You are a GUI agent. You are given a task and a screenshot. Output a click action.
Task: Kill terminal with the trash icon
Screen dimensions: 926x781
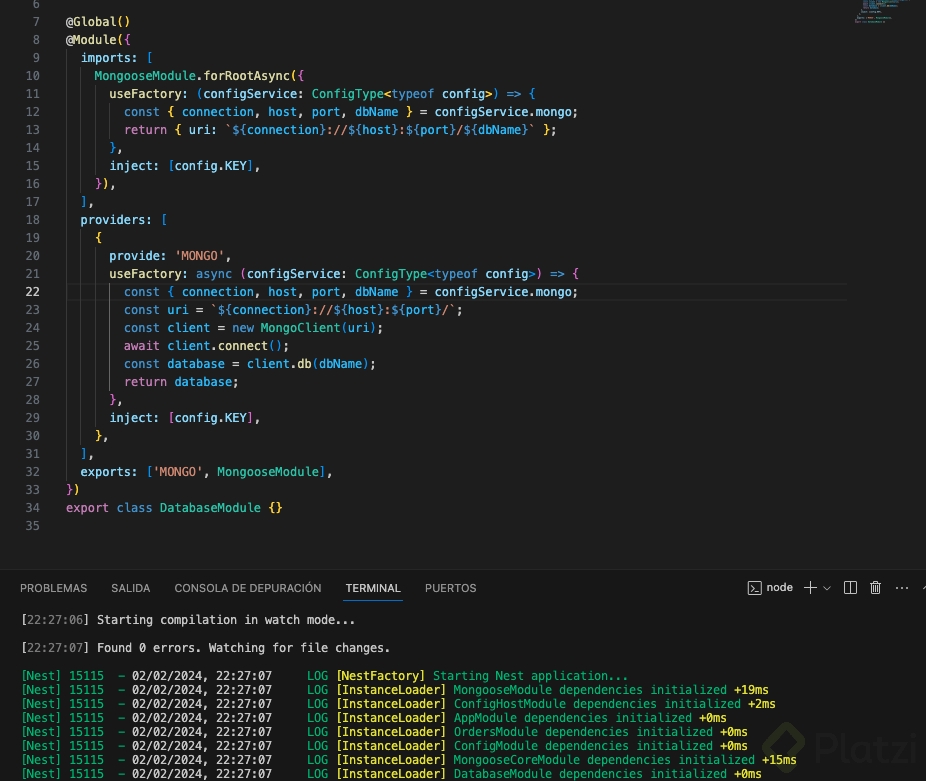pos(876,588)
